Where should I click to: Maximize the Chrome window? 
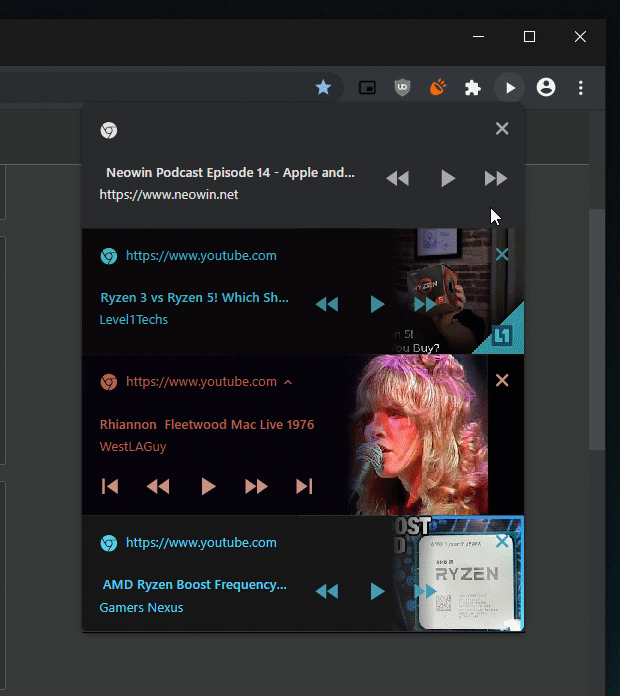(x=529, y=36)
